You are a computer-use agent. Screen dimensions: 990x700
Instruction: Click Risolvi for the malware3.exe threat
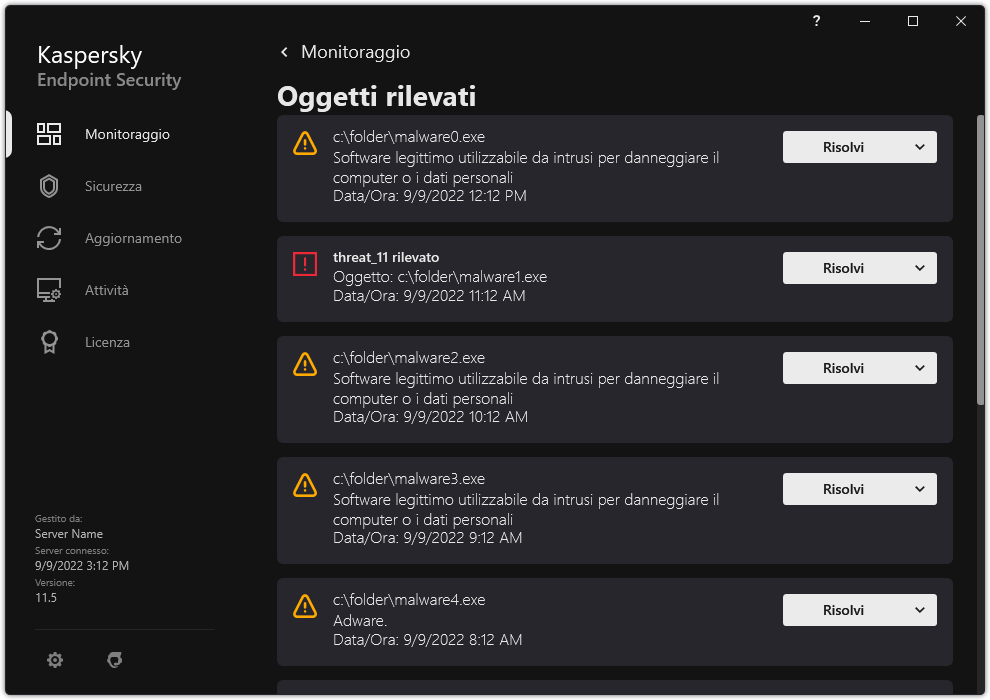(x=844, y=489)
